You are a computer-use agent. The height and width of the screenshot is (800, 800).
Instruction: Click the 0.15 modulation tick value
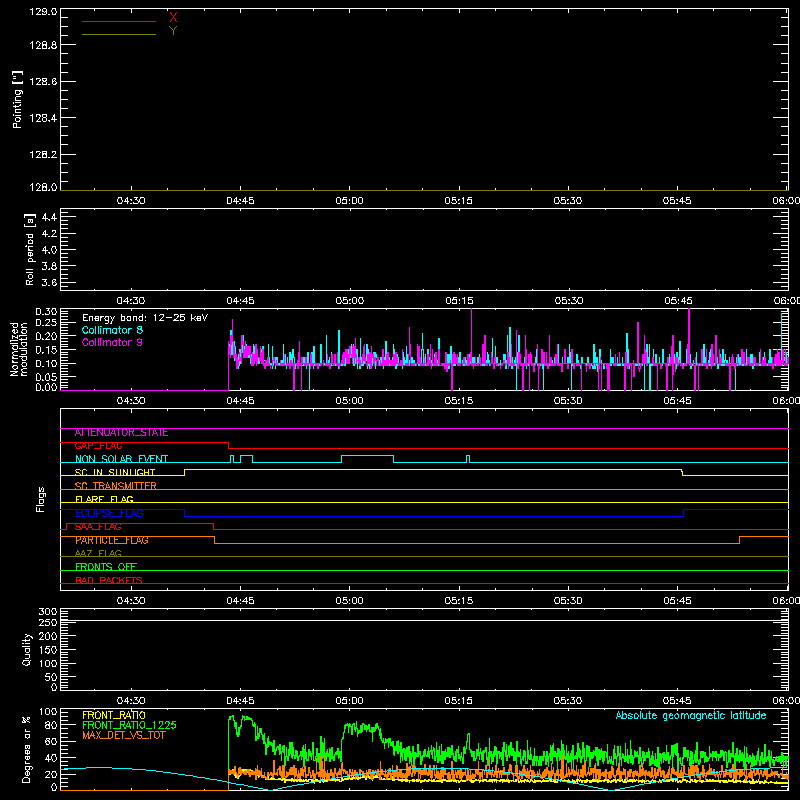click(x=46, y=350)
